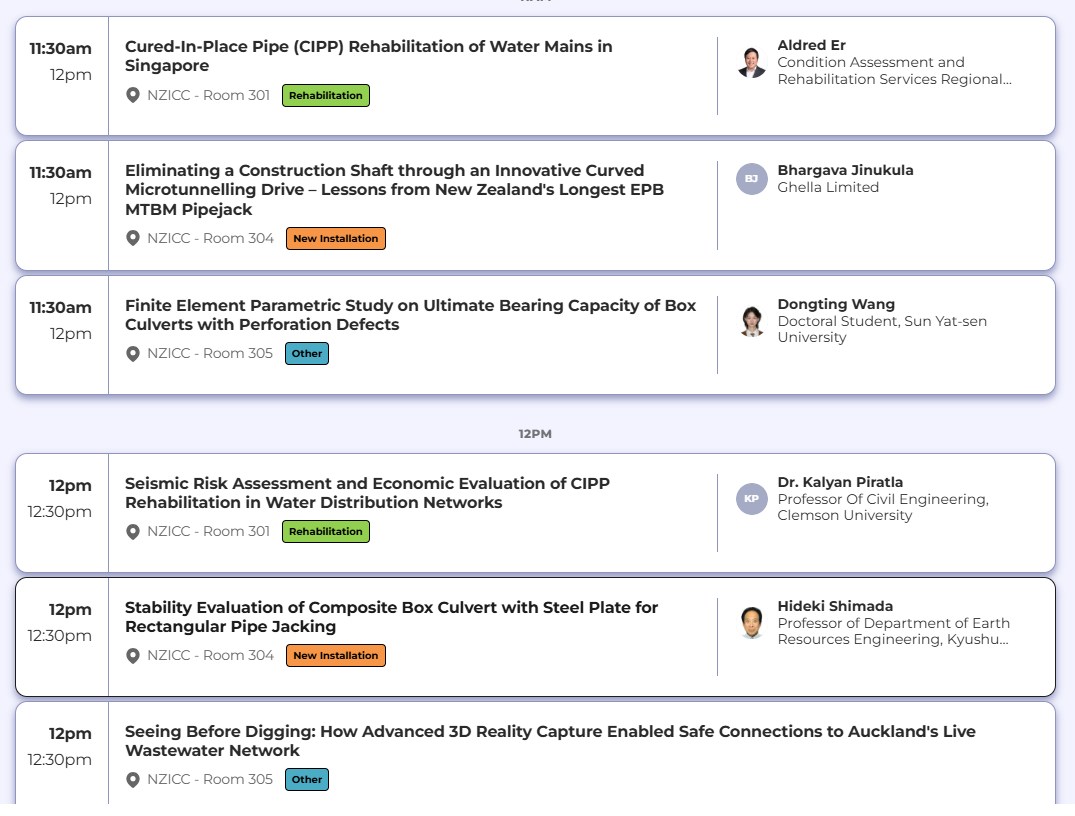Open Dongting Wang's profile photo
1075x816 pixels.
pyautogui.click(x=752, y=321)
